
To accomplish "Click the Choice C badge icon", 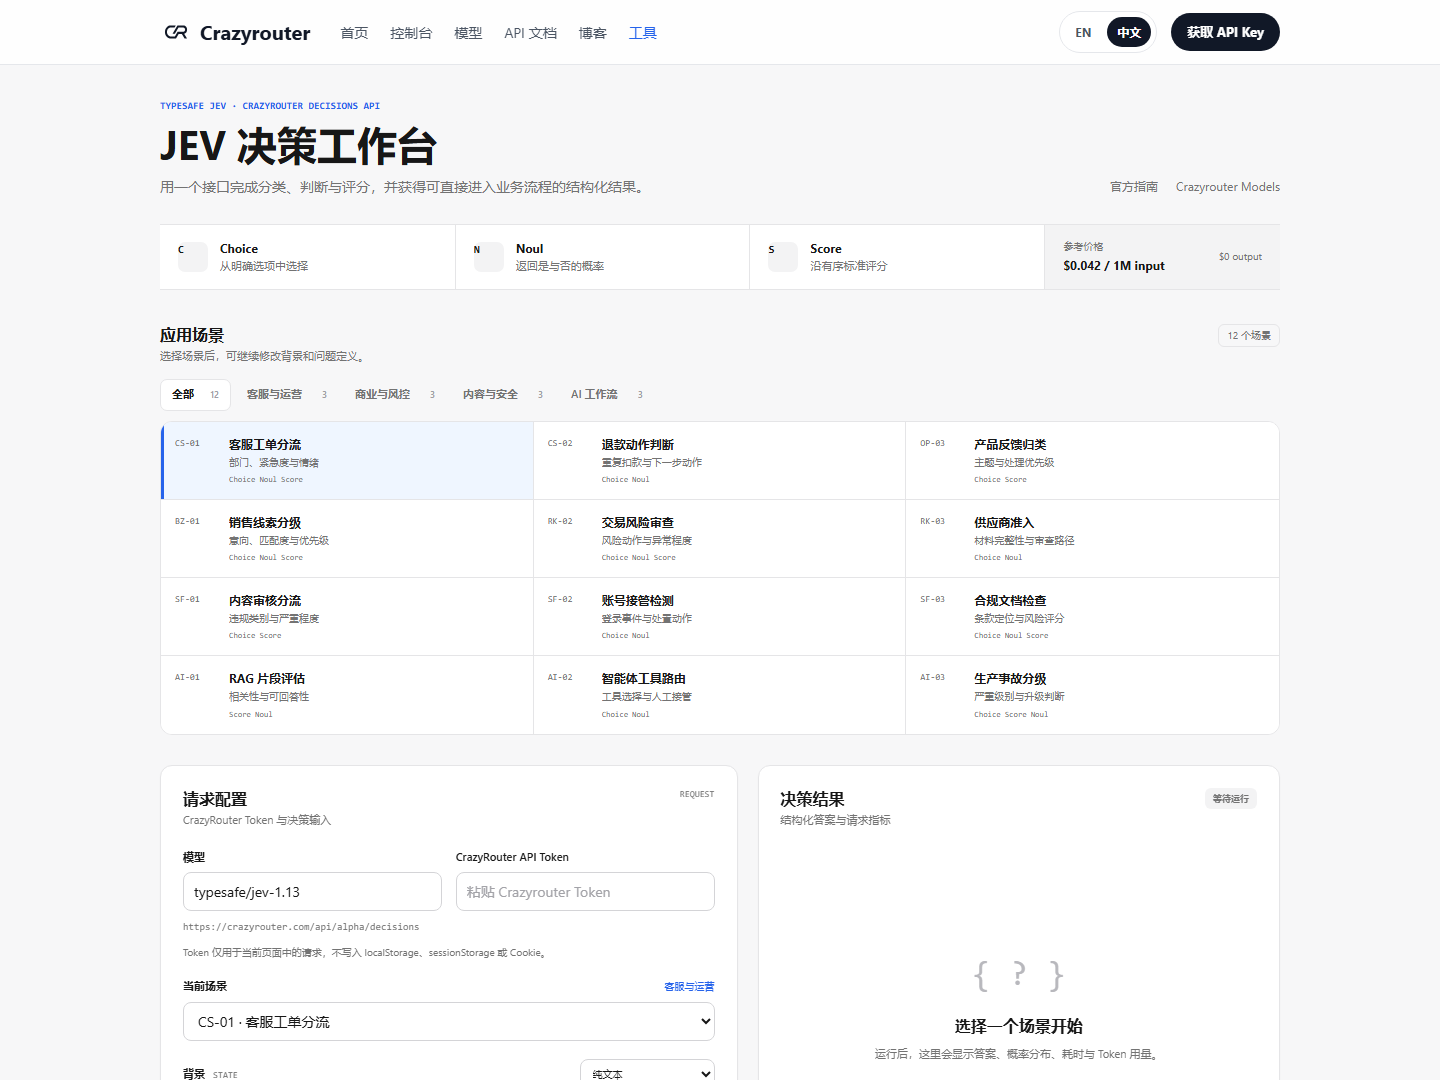I will point(192,257).
